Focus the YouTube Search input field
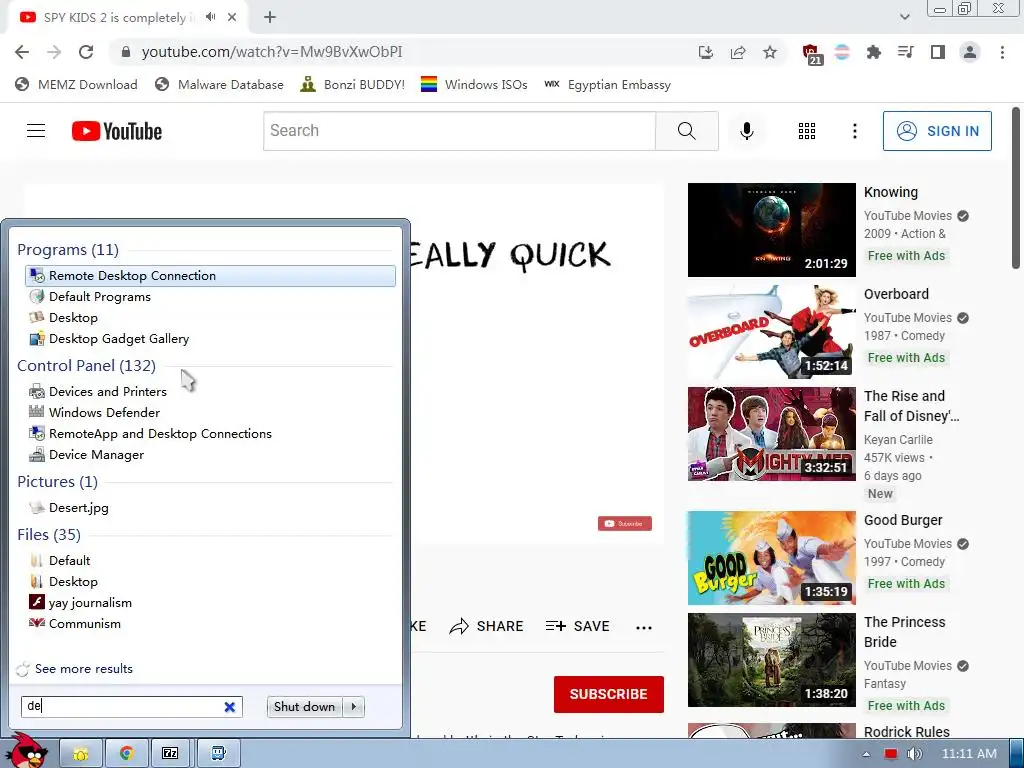The image size is (1024, 768). point(459,131)
